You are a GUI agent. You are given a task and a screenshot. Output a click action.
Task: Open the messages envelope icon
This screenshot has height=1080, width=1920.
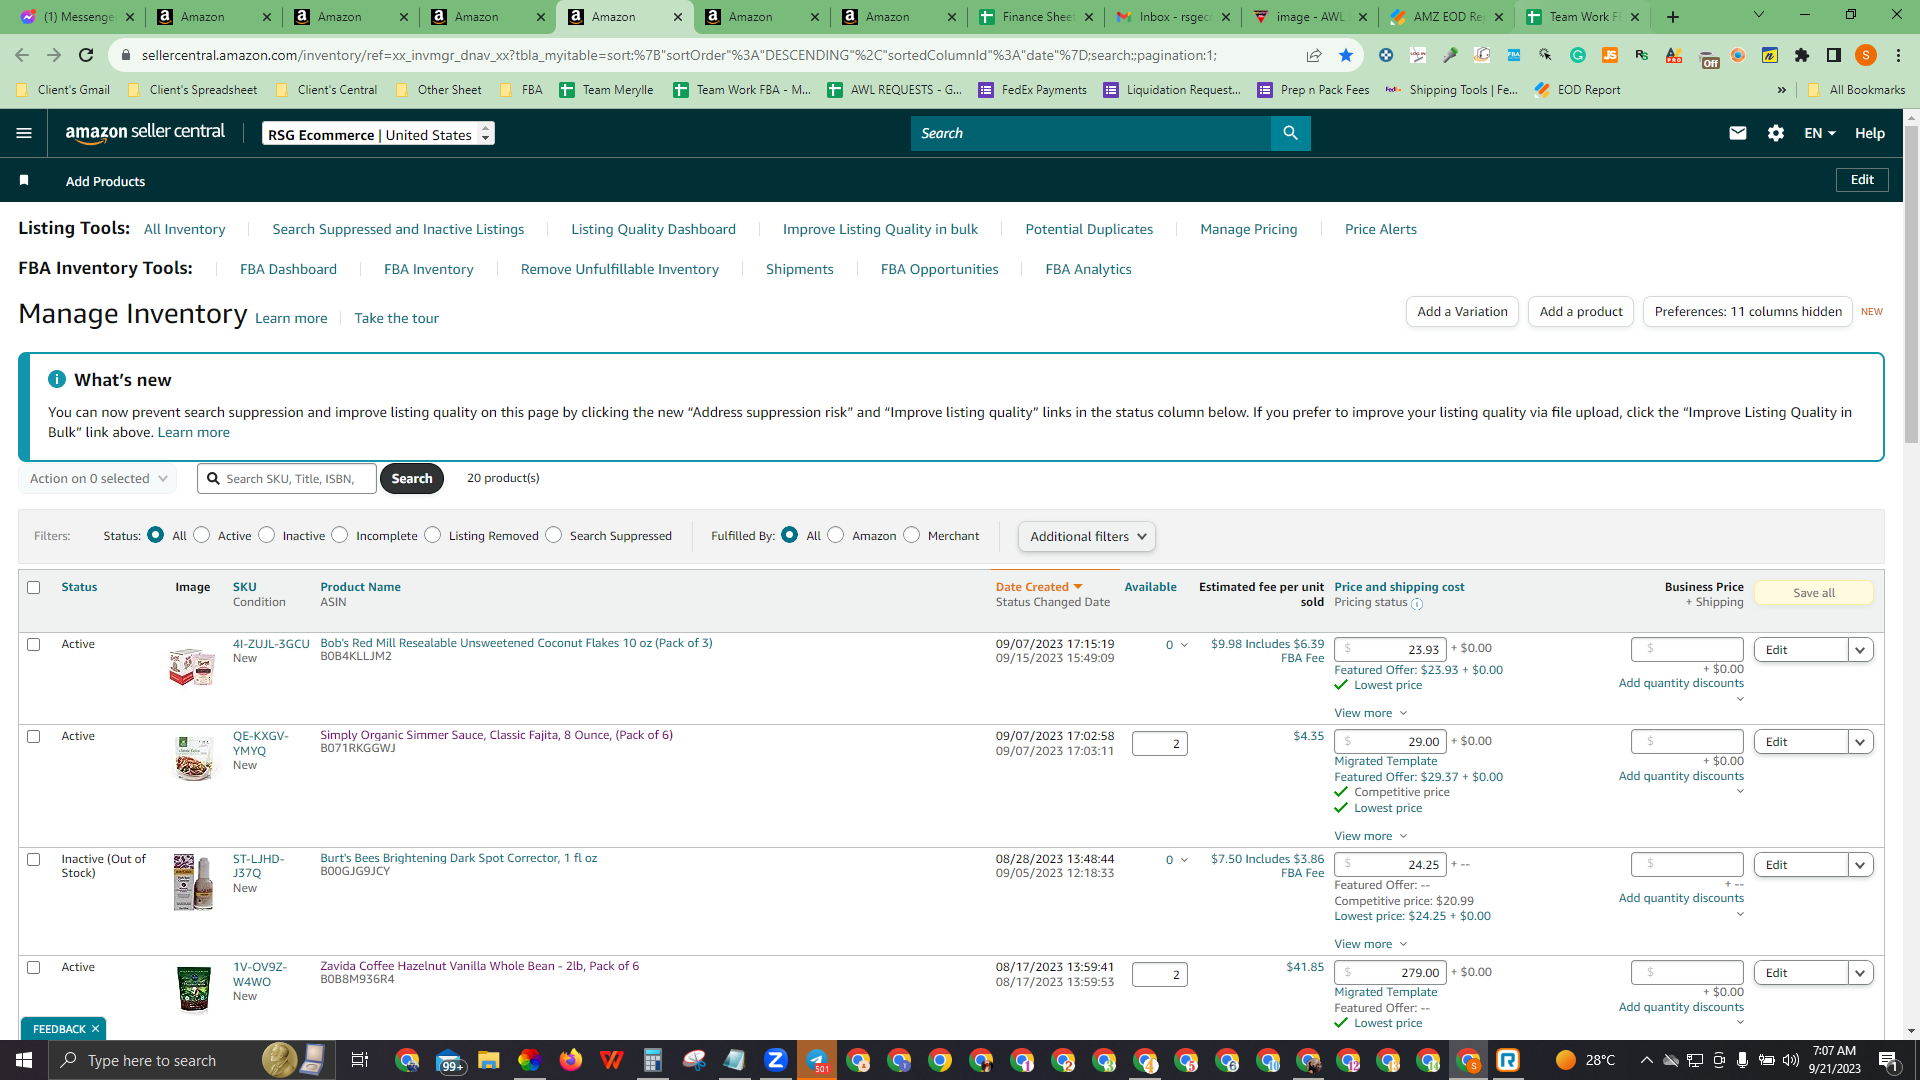1738,133
